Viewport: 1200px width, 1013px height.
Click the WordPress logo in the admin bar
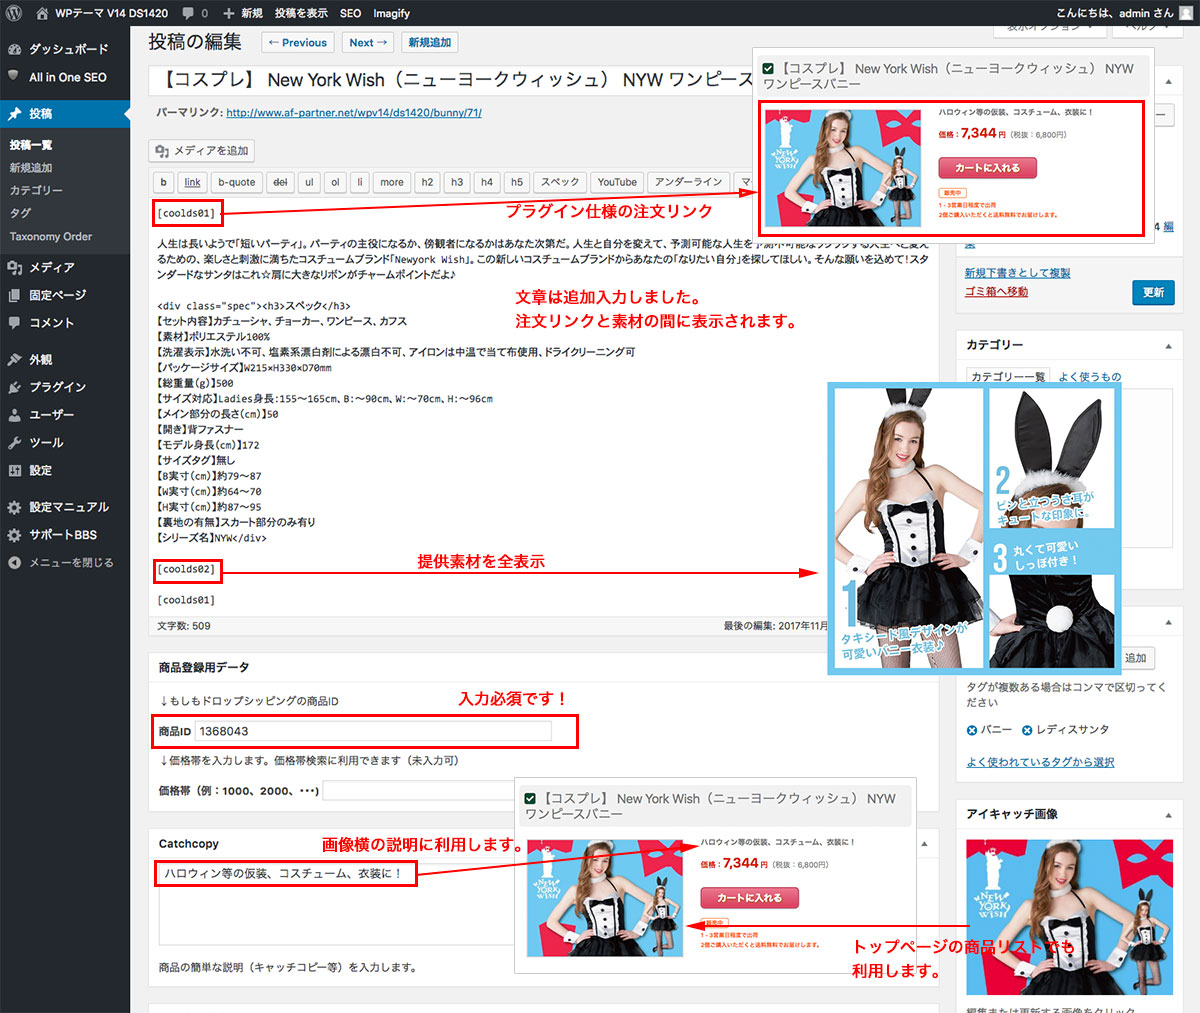pyautogui.click(x=12, y=13)
